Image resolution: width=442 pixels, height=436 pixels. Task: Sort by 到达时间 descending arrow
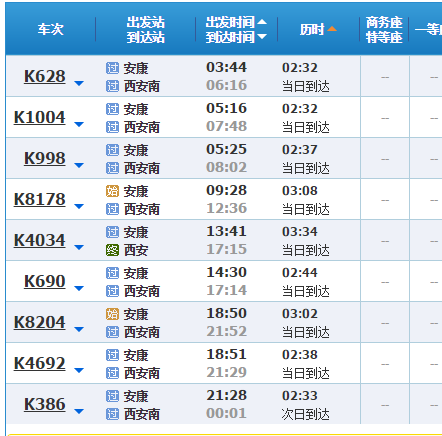(x=262, y=37)
